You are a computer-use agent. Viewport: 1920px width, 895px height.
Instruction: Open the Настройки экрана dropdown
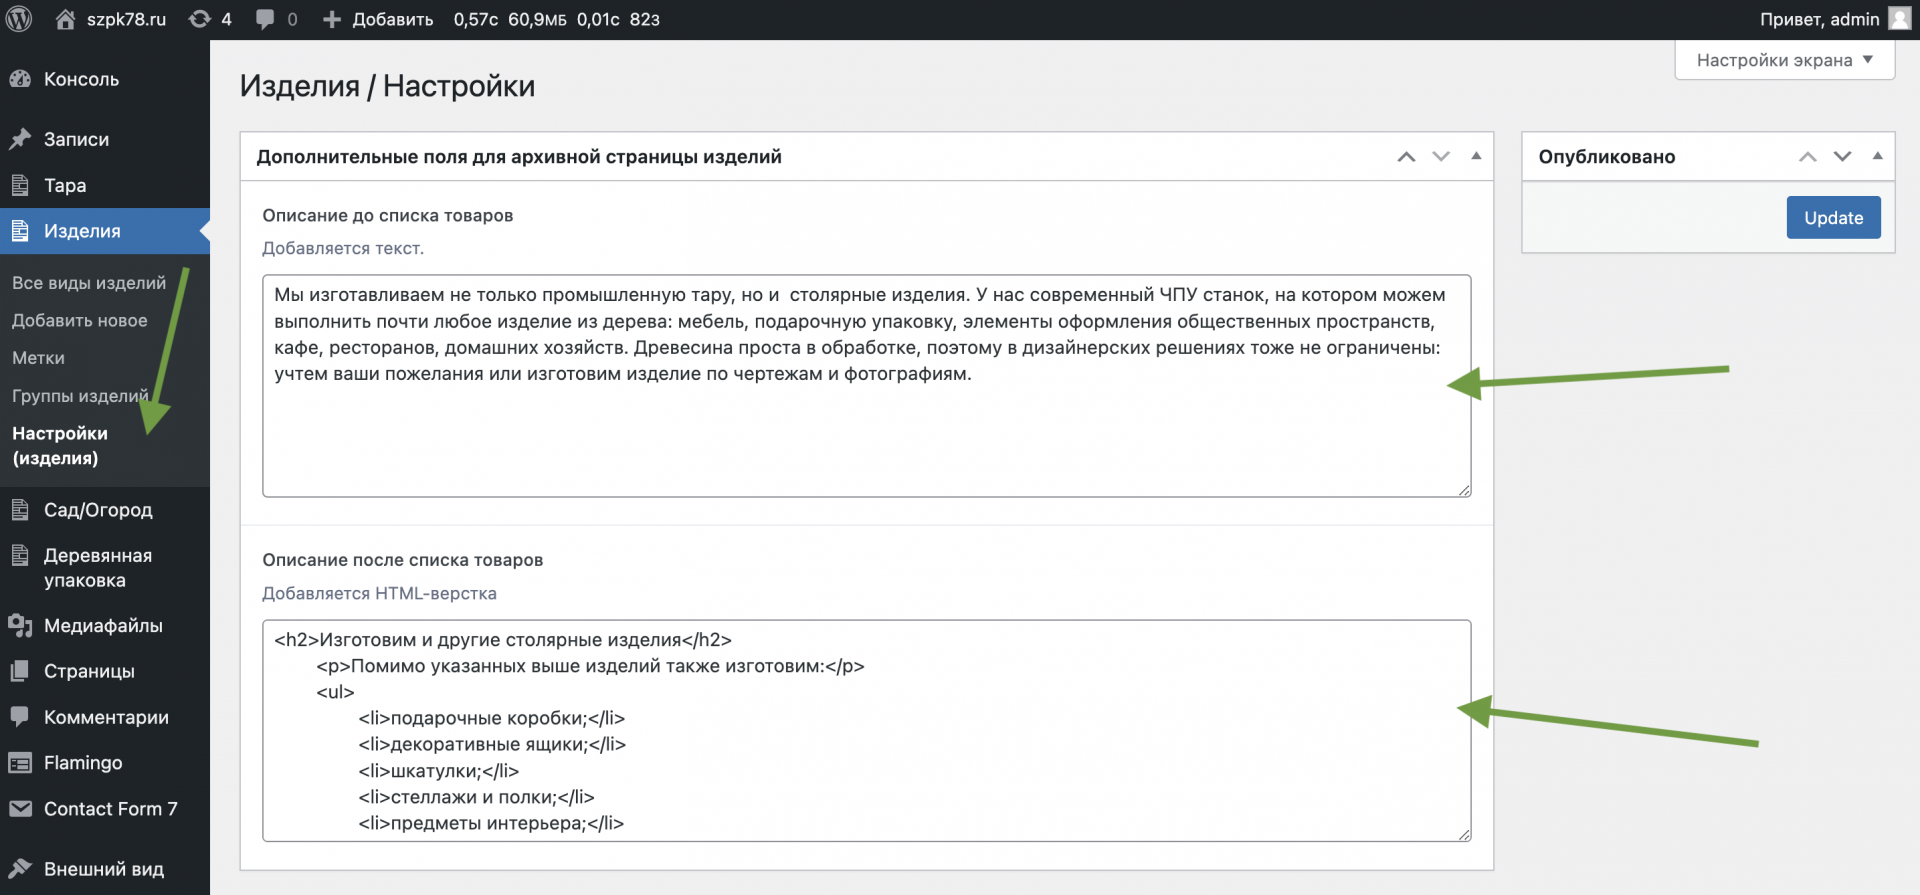click(1785, 60)
